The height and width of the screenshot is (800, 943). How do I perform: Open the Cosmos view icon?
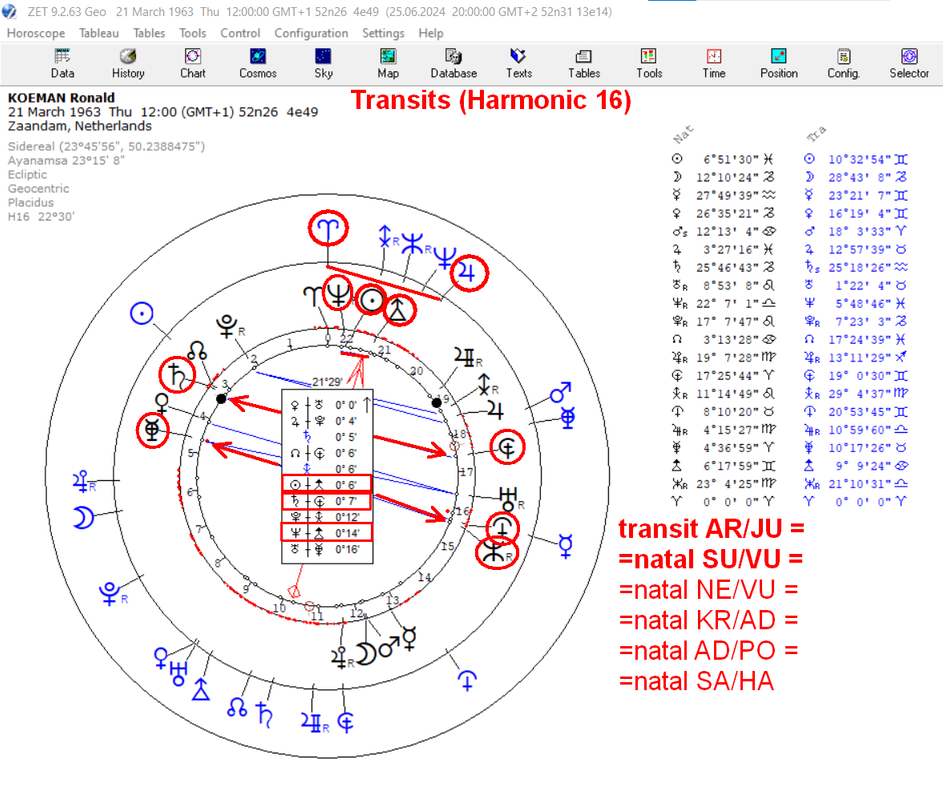258,64
